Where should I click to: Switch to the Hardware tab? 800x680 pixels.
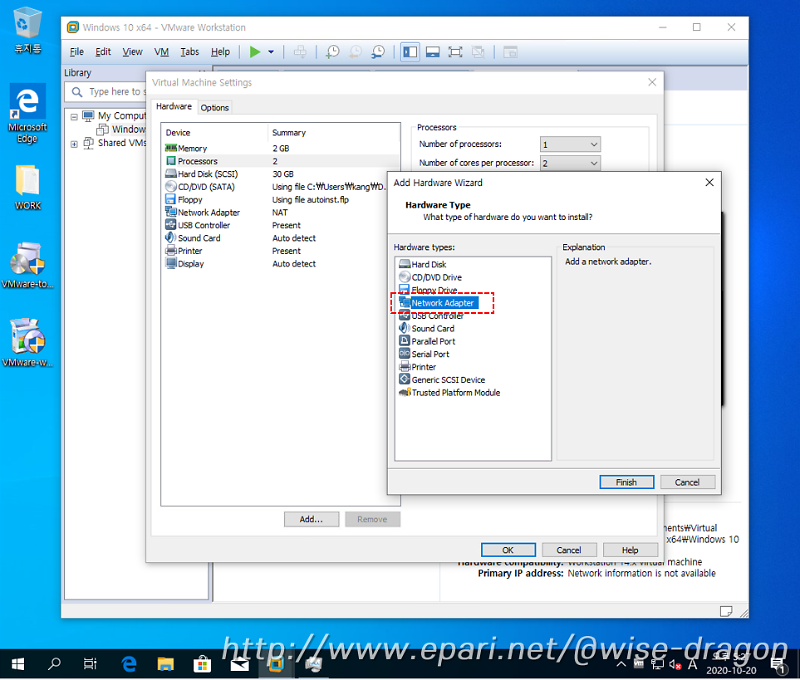point(174,106)
